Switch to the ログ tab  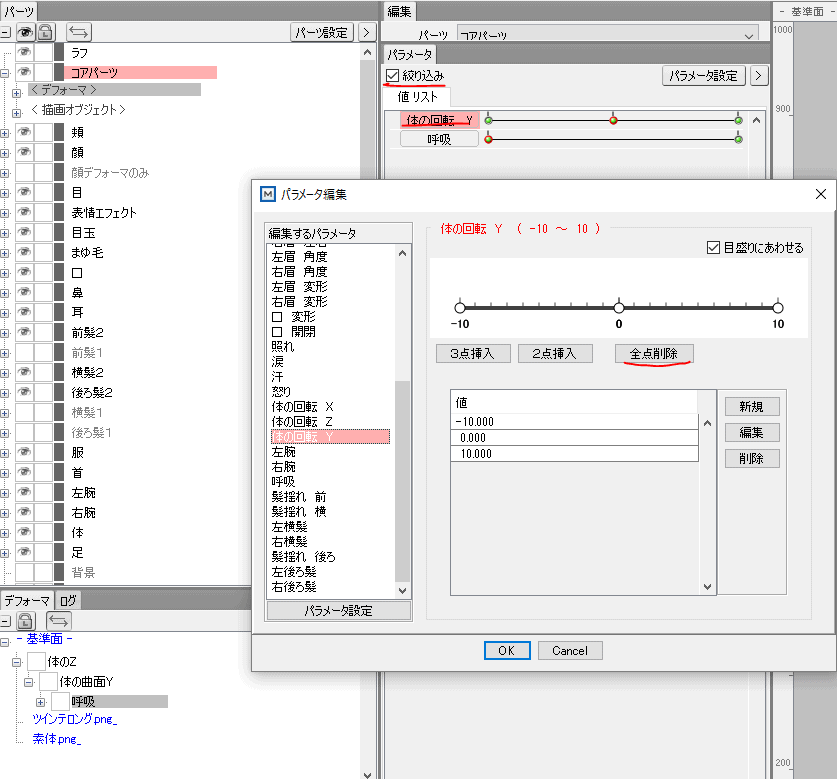click(x=68, y=600)
